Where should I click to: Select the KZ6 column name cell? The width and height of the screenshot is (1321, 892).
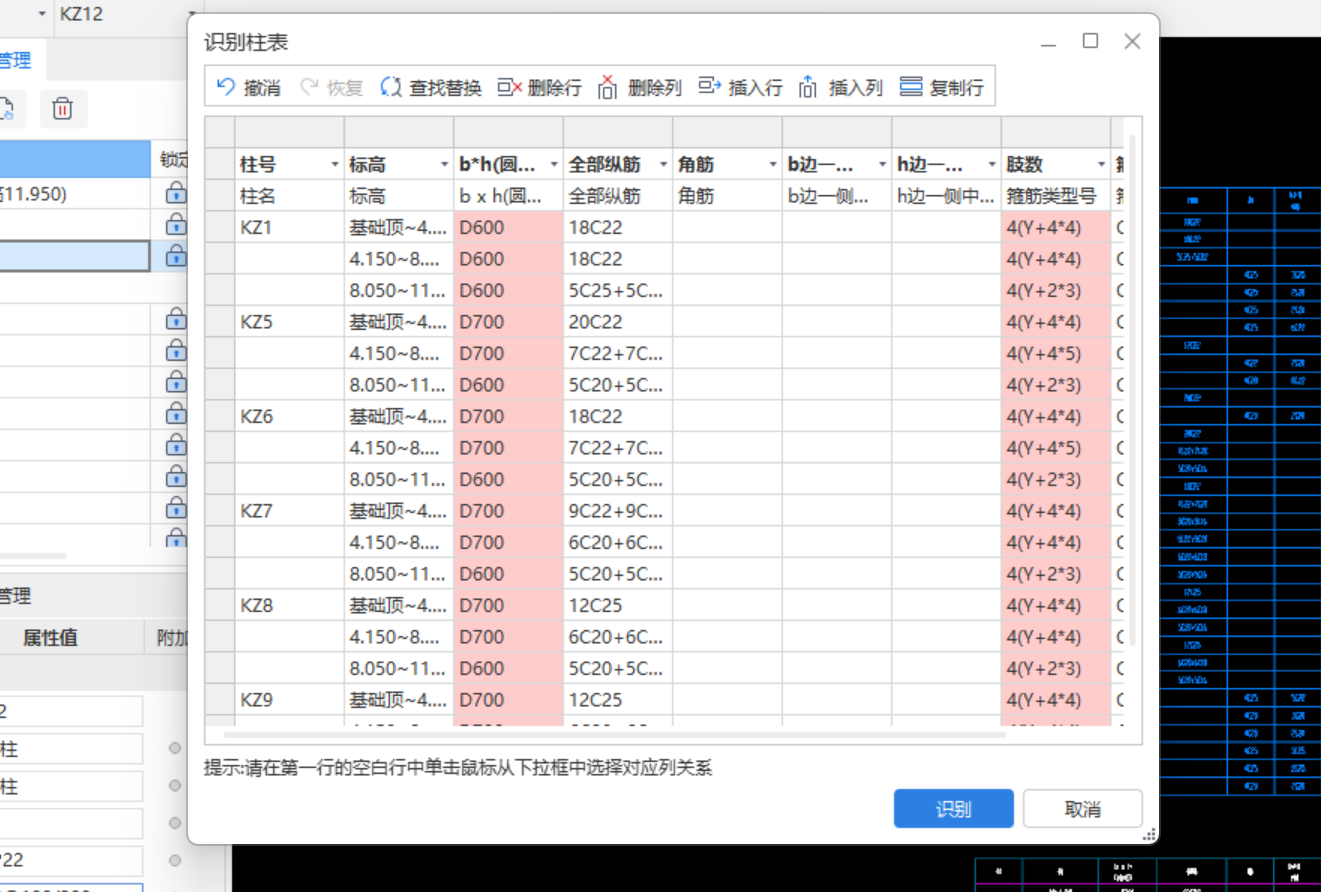tap(290, 416)
